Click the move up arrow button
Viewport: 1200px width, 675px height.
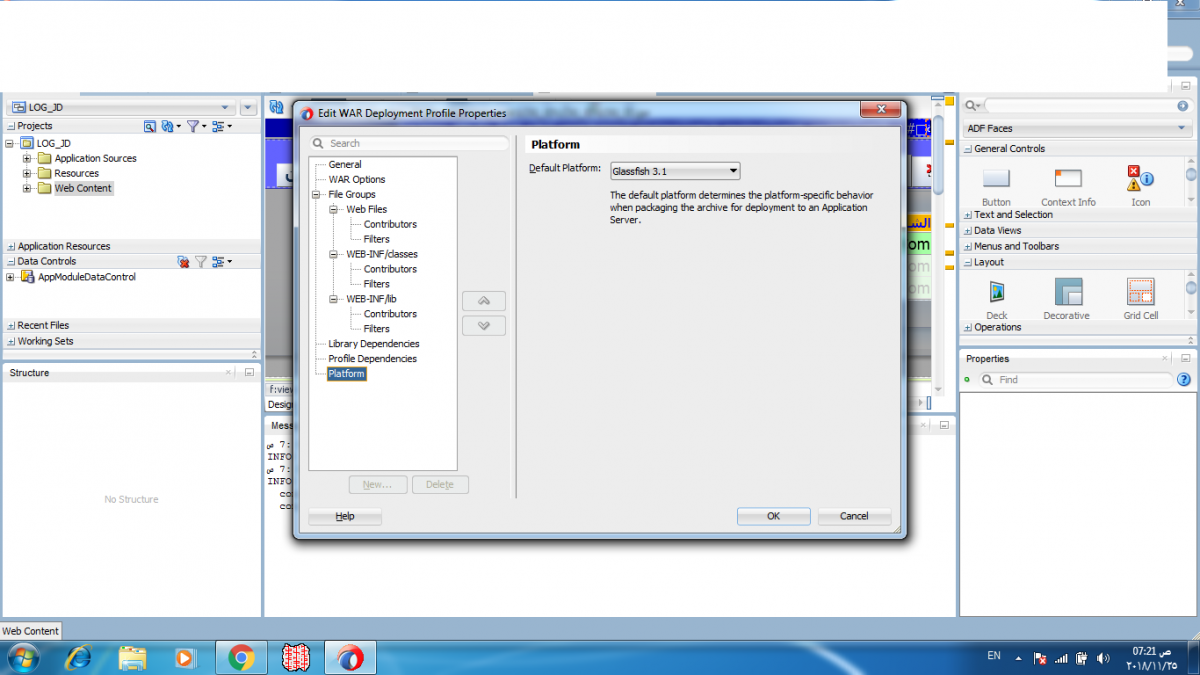(484, 301)
